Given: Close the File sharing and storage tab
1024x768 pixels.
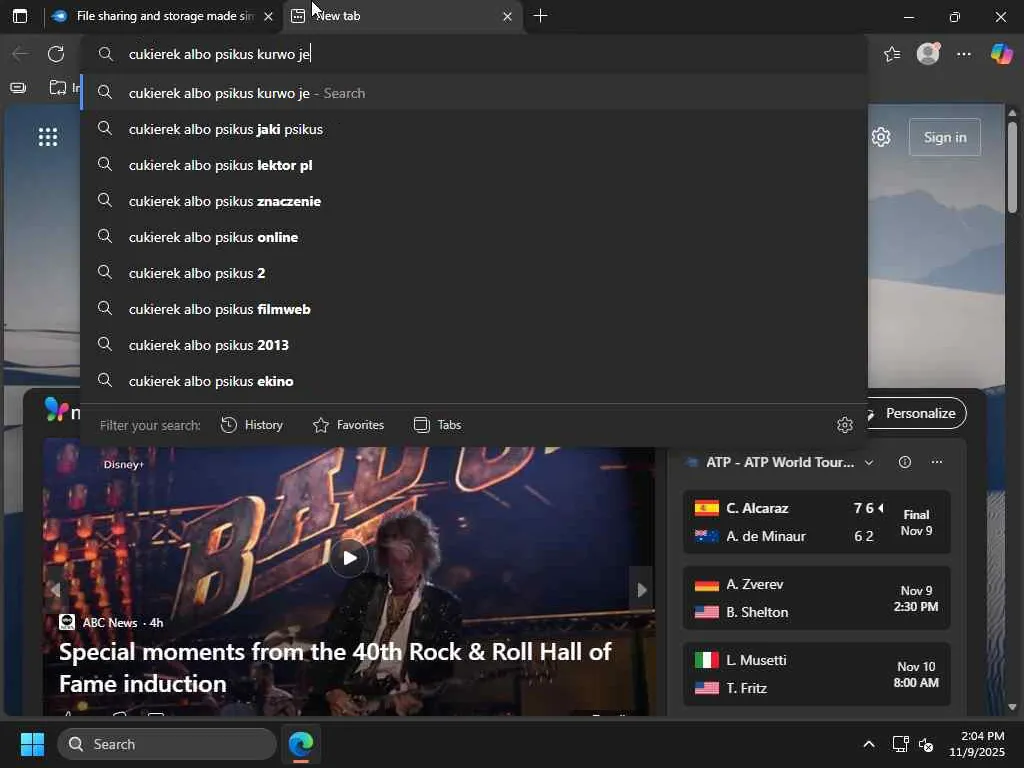Looking at the screenshot, I should tap(268, 16).
